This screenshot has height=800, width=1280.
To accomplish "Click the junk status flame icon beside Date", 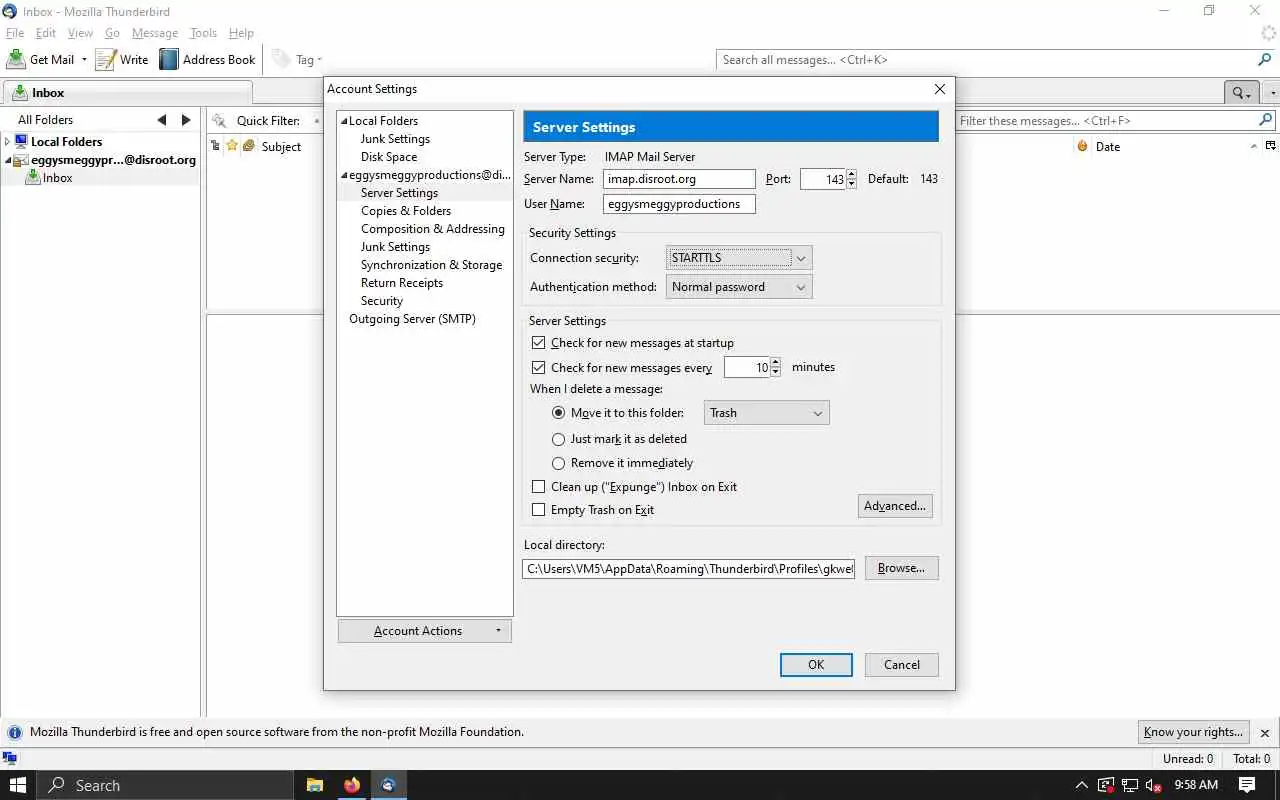I will (x=1082, y=146).
